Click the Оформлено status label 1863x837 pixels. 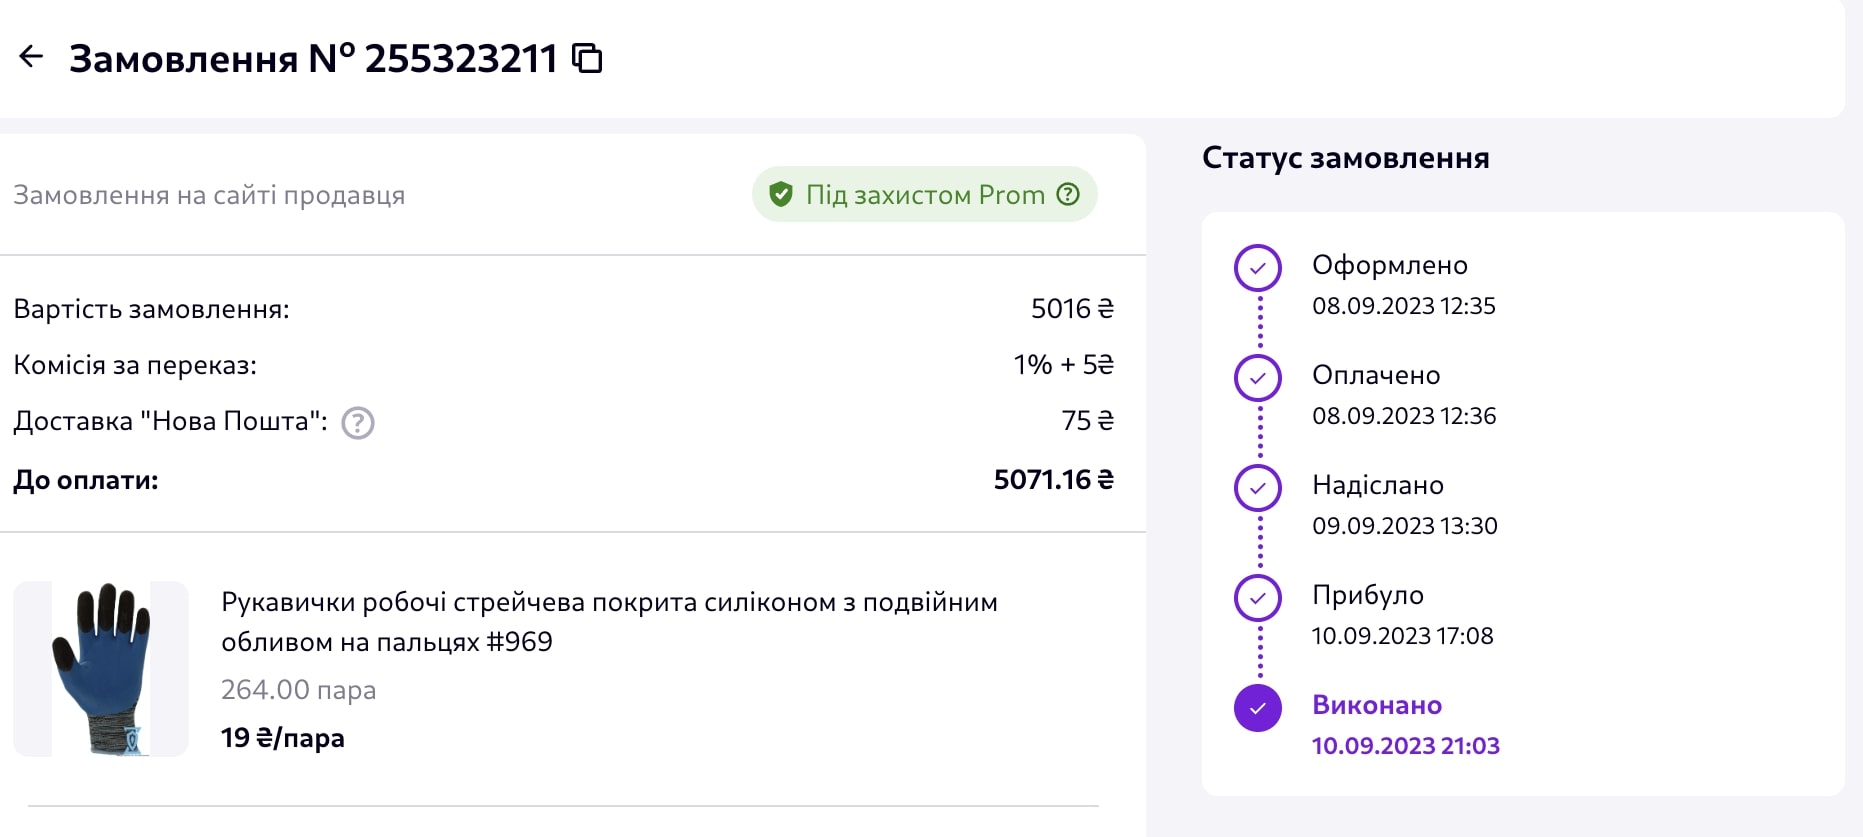(1390, 265)
